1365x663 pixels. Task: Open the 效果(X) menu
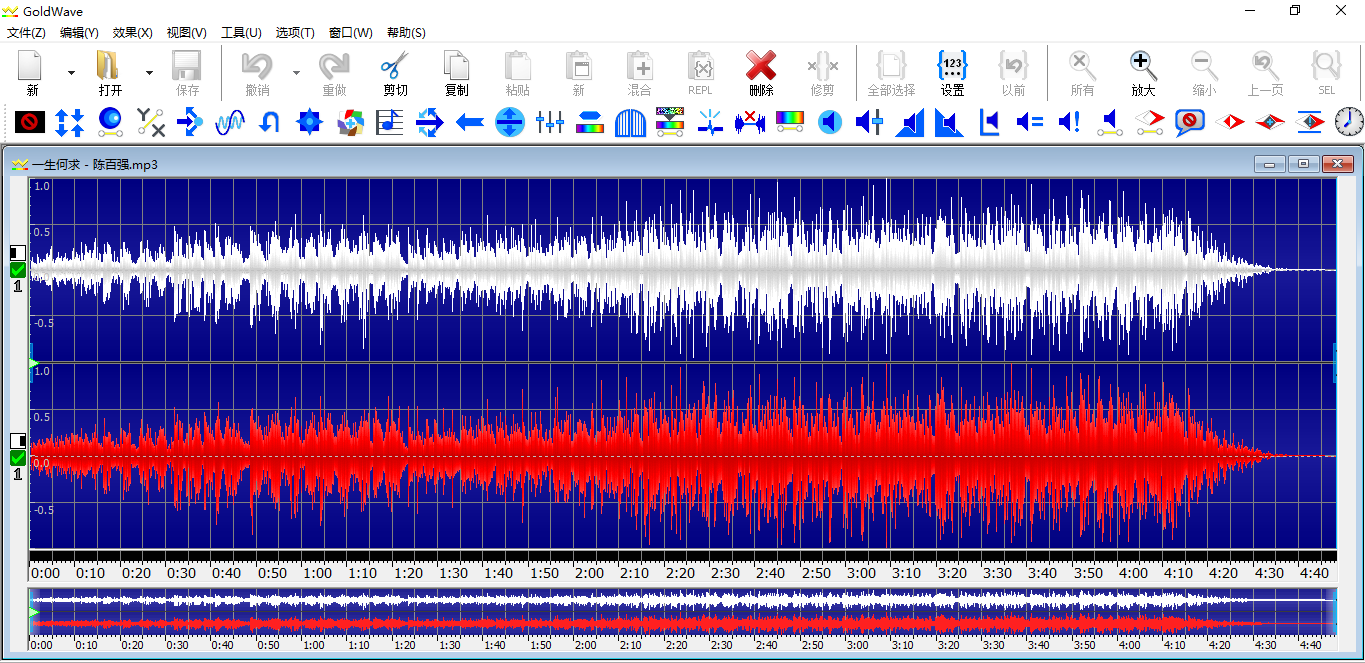(x=133, y=33)
